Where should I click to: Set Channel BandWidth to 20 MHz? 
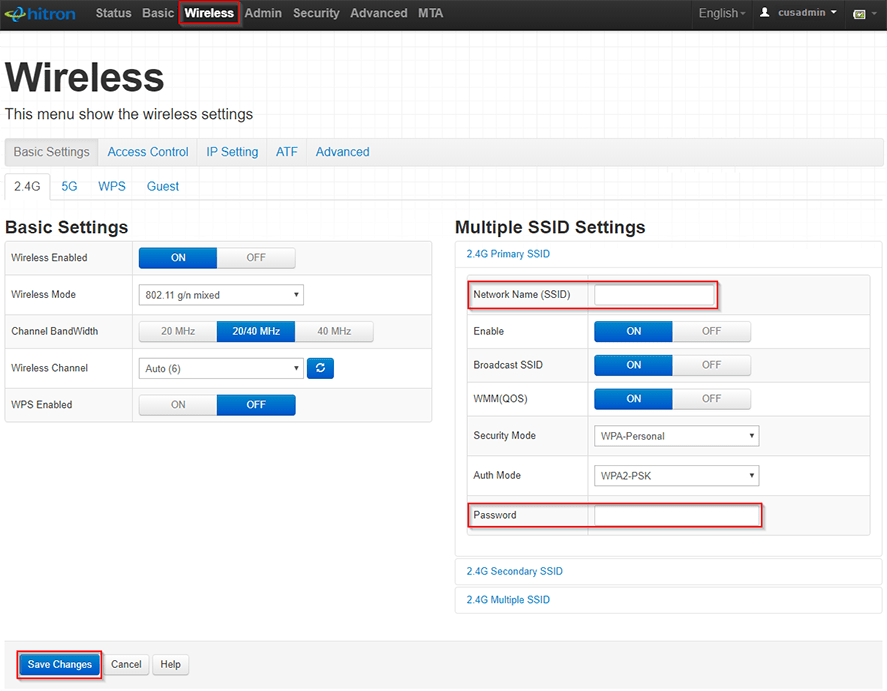coord(178,331)
